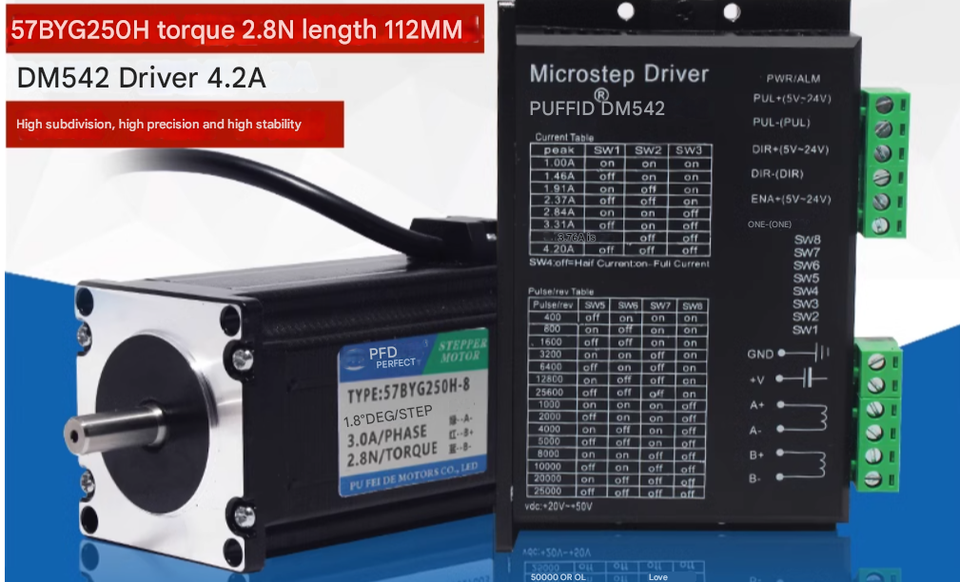Click the "4.20A" current value
960x582 pixels.
tap(559, 249)
